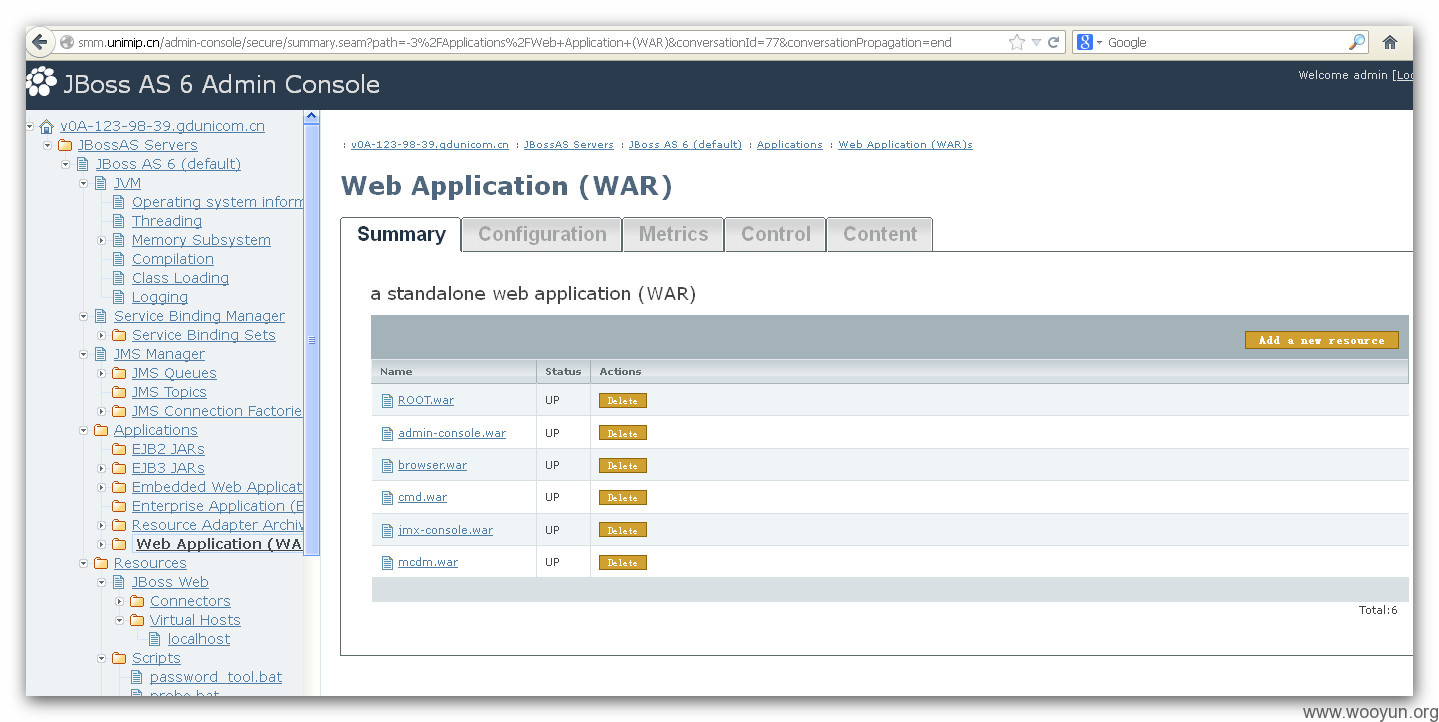Open the URL history dropdown arrow
1439x722 pixels.
1037,42
